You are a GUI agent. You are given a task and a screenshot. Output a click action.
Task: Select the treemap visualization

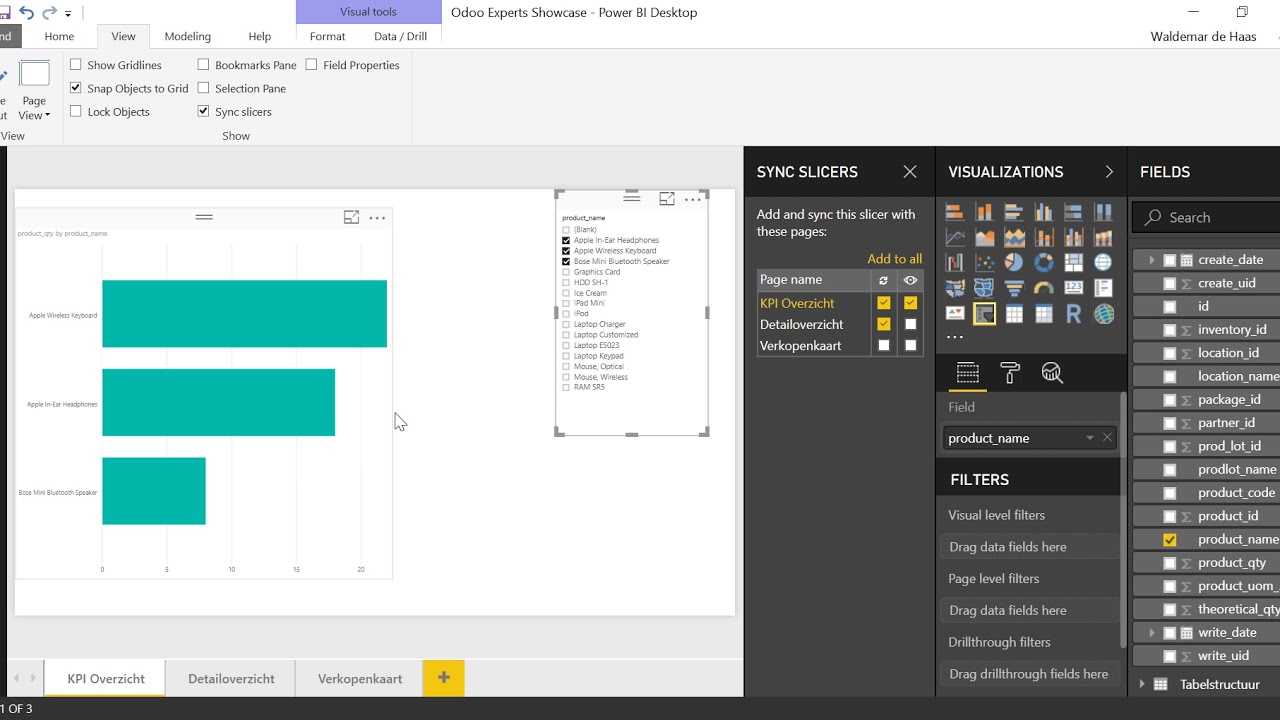(1074, 262)
